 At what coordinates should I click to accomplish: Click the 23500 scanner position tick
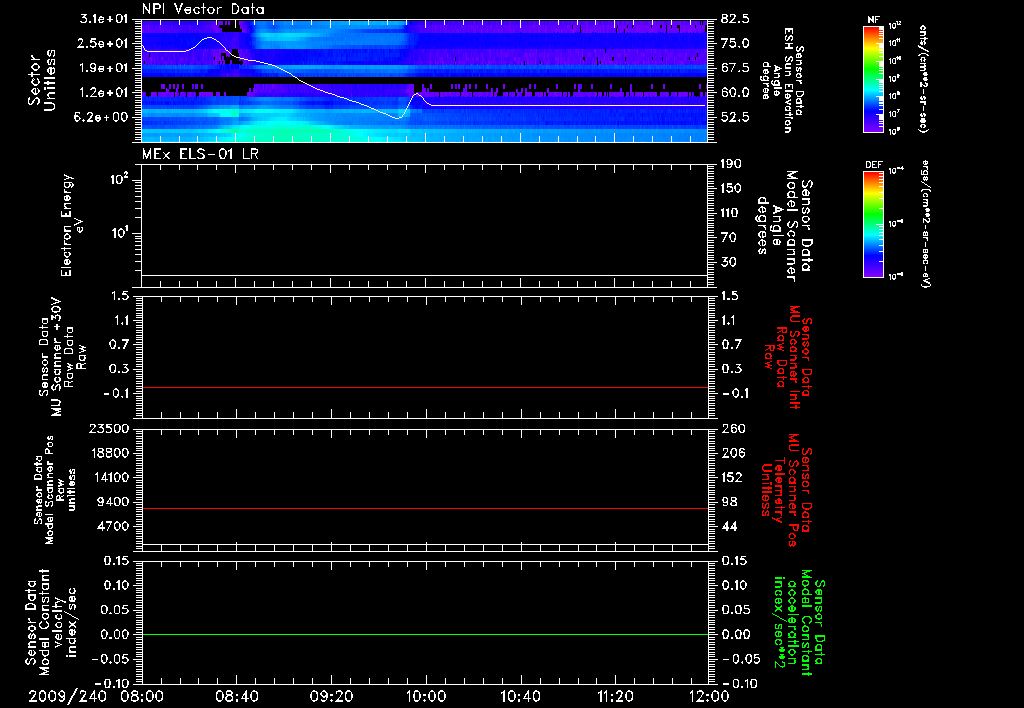coord(109,428)
